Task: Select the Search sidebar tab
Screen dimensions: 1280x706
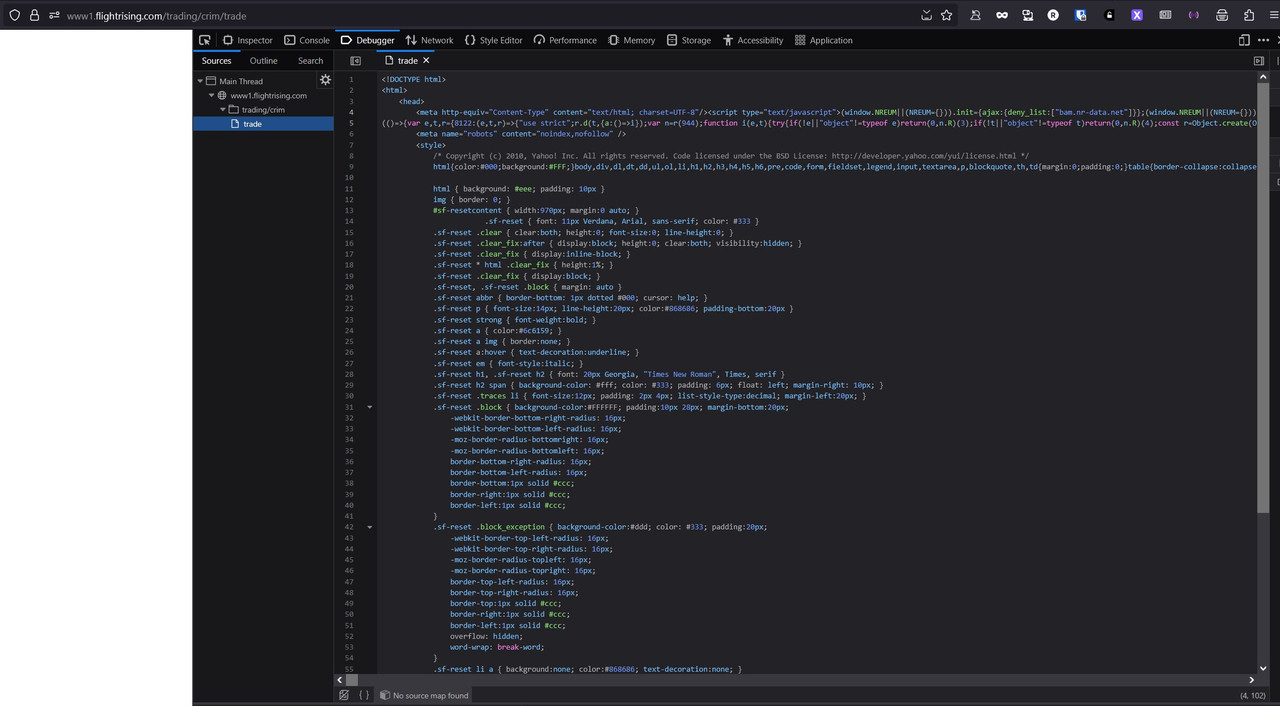Action: pos(311,60)
